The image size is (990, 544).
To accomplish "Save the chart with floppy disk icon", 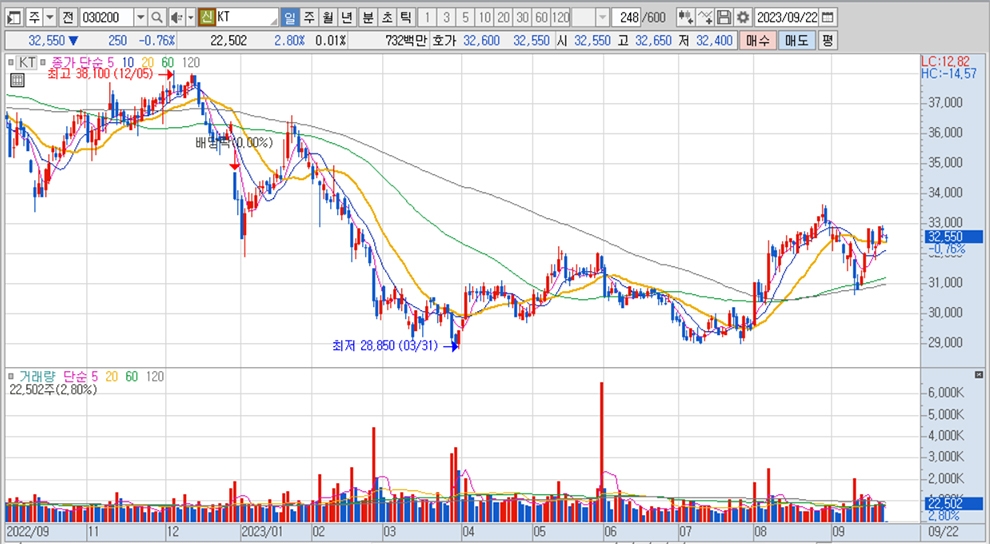I will click(725, 17).
